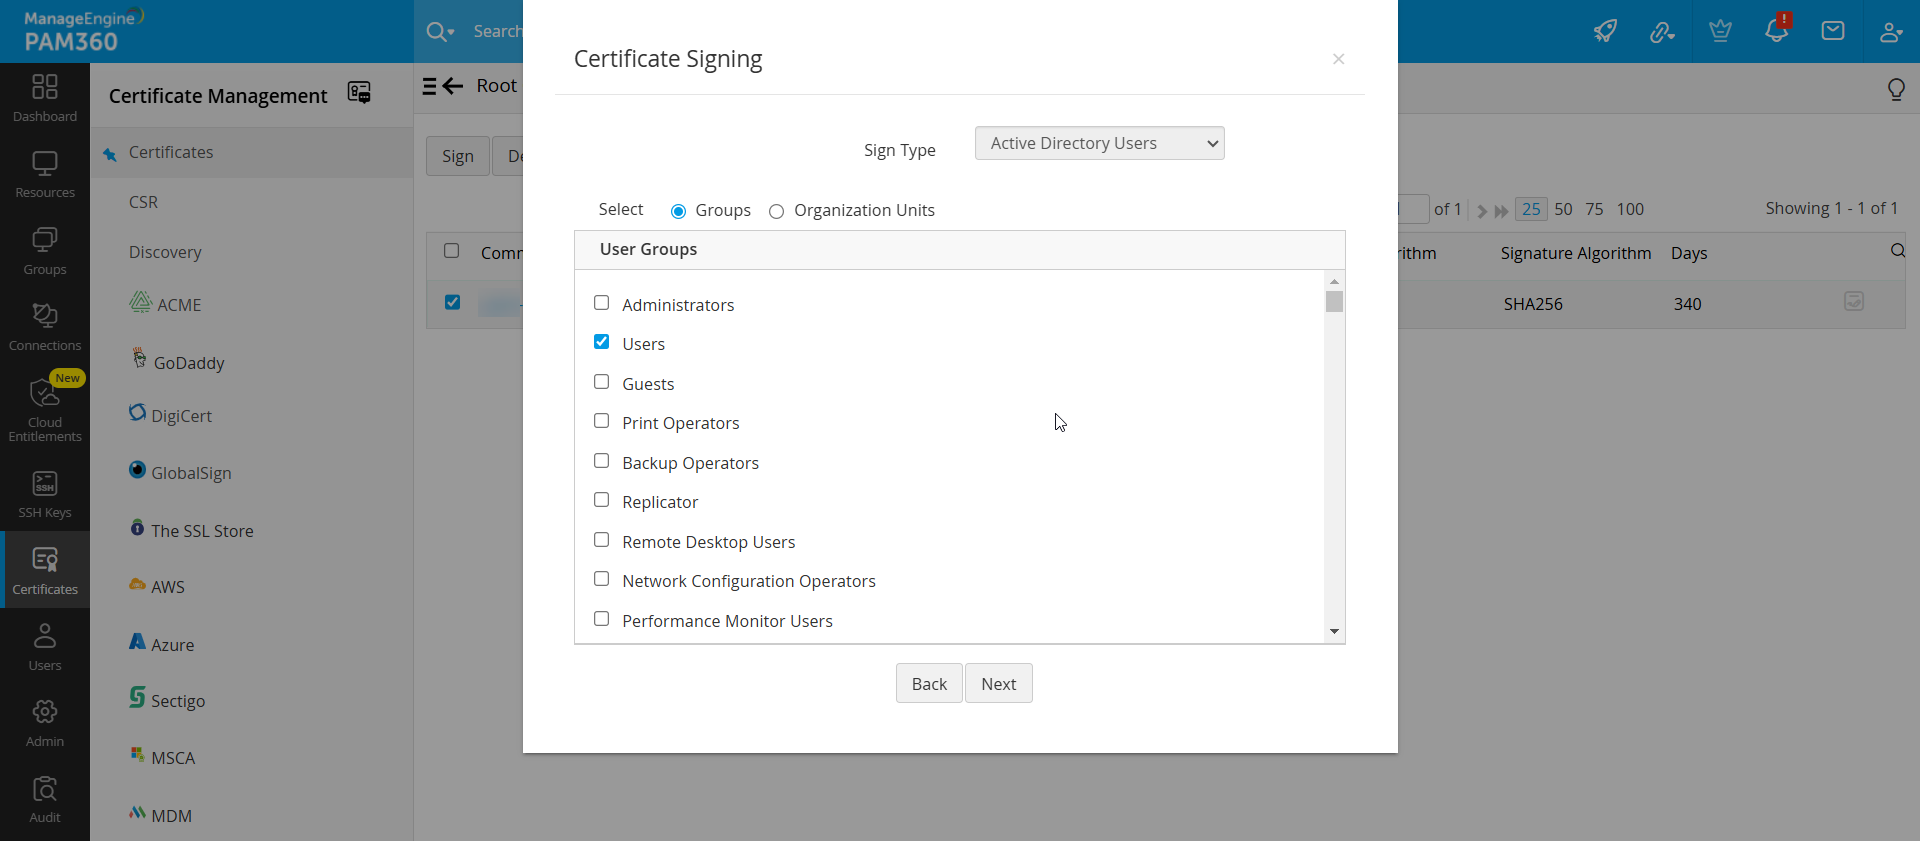The height and width of the screenshot is (841, 1920).
Task: Open the notifications bell in the header
Action: pyautogui.click(x=1777, y=30)
